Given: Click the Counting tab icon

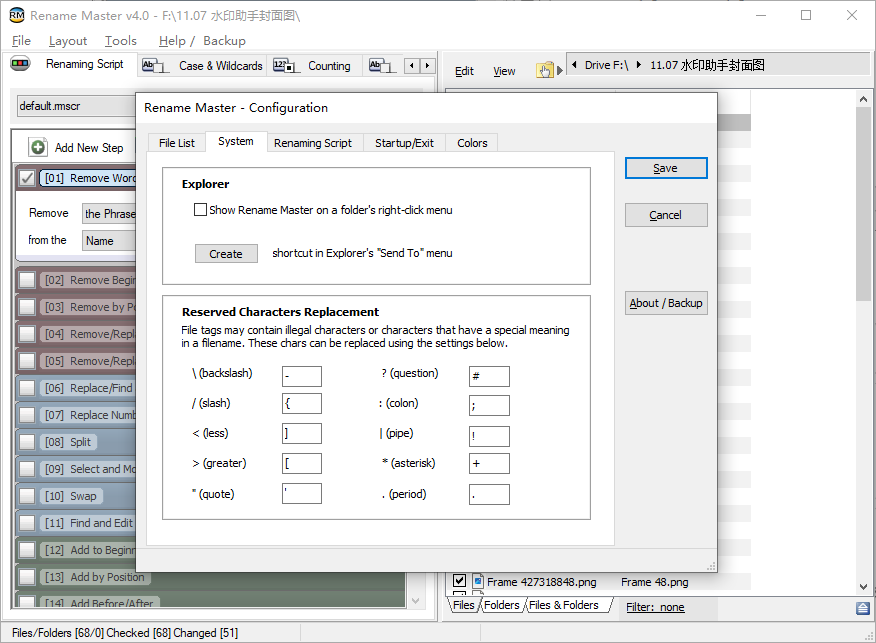Looking at the screenshot, I should (x=282, y=66).
